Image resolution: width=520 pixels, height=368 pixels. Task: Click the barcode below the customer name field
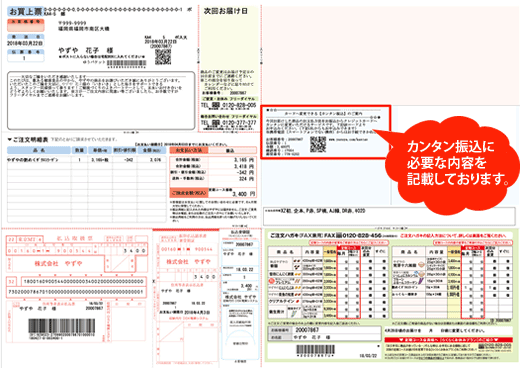(x=315, y=349)
